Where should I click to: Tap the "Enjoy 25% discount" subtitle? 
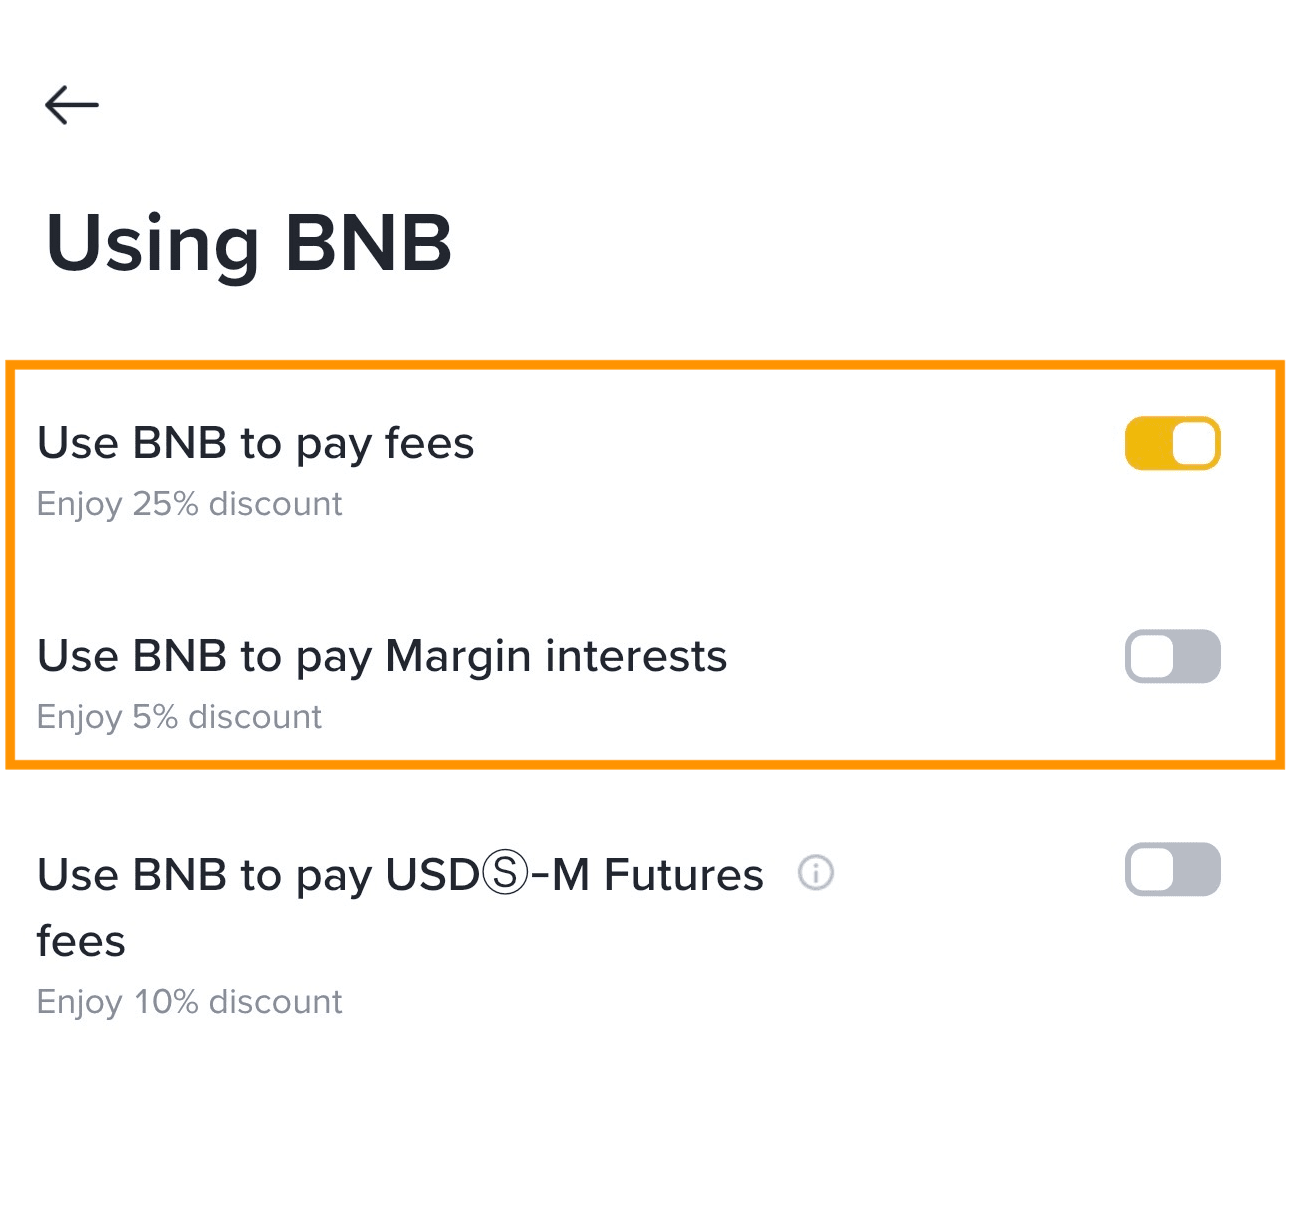[x=189, y=504]
